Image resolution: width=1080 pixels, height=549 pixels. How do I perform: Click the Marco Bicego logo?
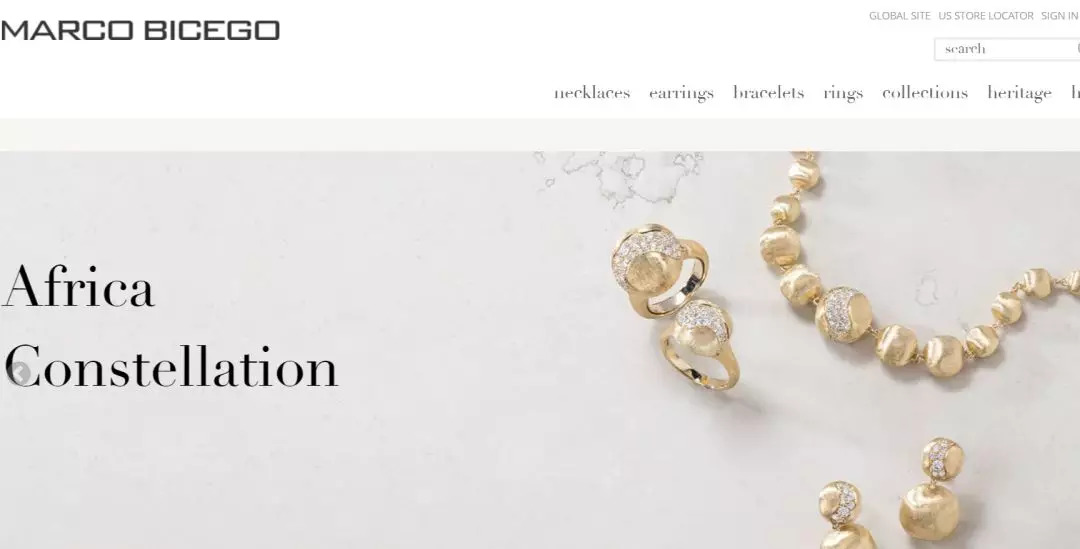140,30
